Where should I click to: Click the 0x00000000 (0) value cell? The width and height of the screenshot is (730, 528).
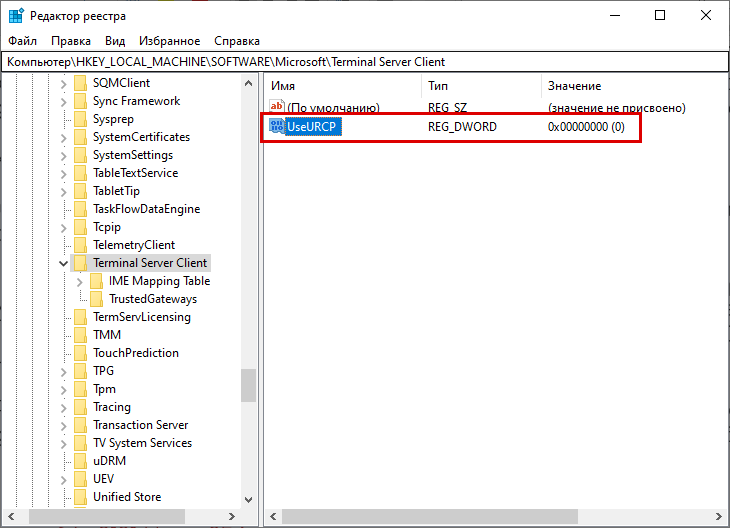pyautogui.click(x=586, y=127)
